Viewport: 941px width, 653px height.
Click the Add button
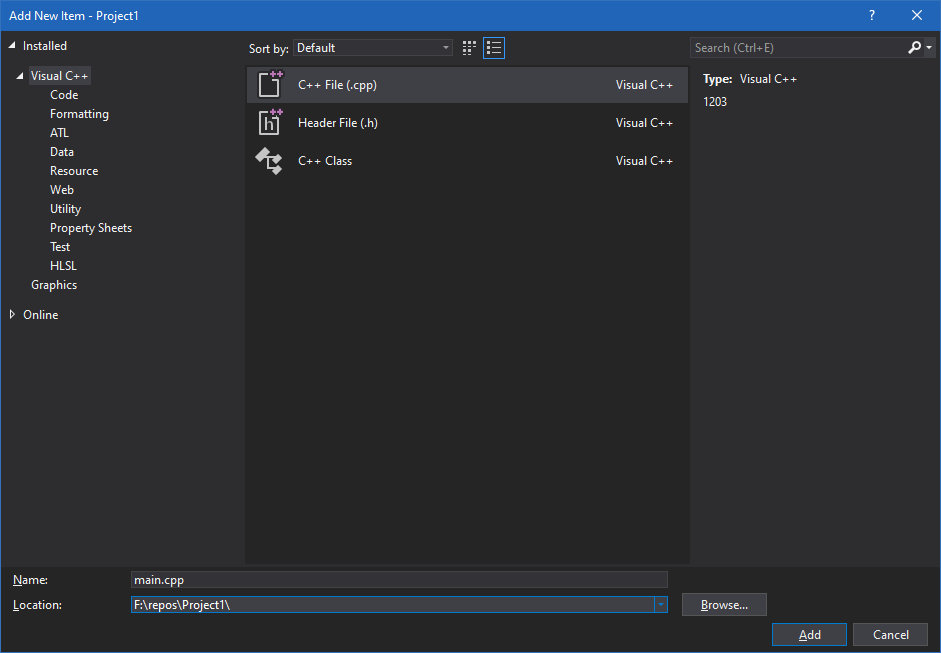809,635
